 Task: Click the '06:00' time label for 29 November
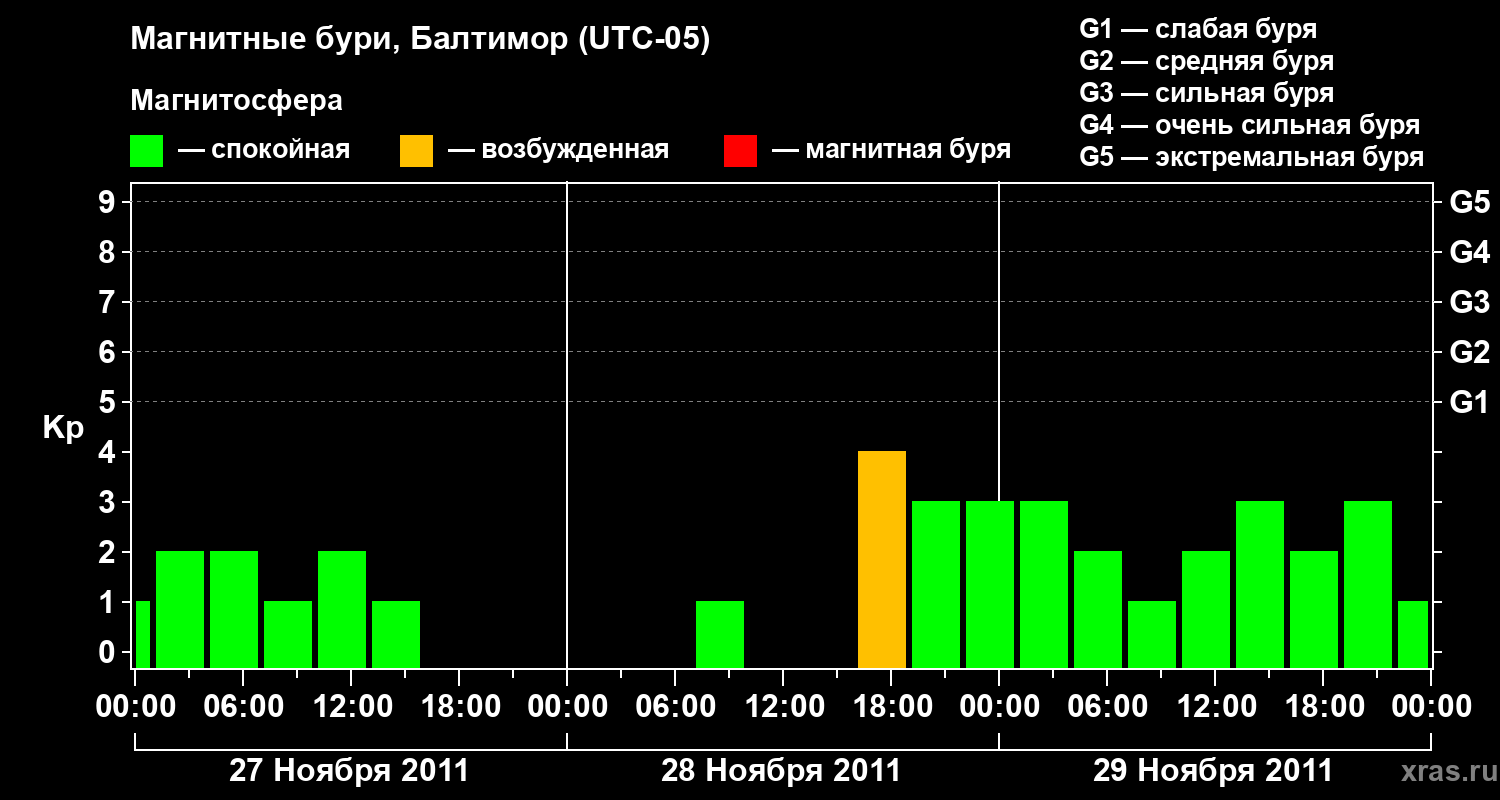pos(1108,707)
